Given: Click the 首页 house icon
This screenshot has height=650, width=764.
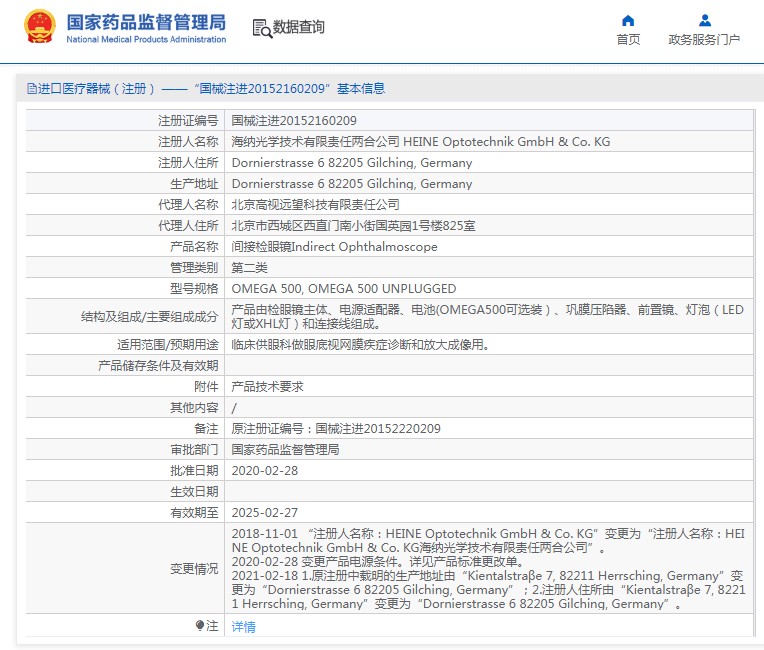Looking at the screenshot, I should [628, 20].
